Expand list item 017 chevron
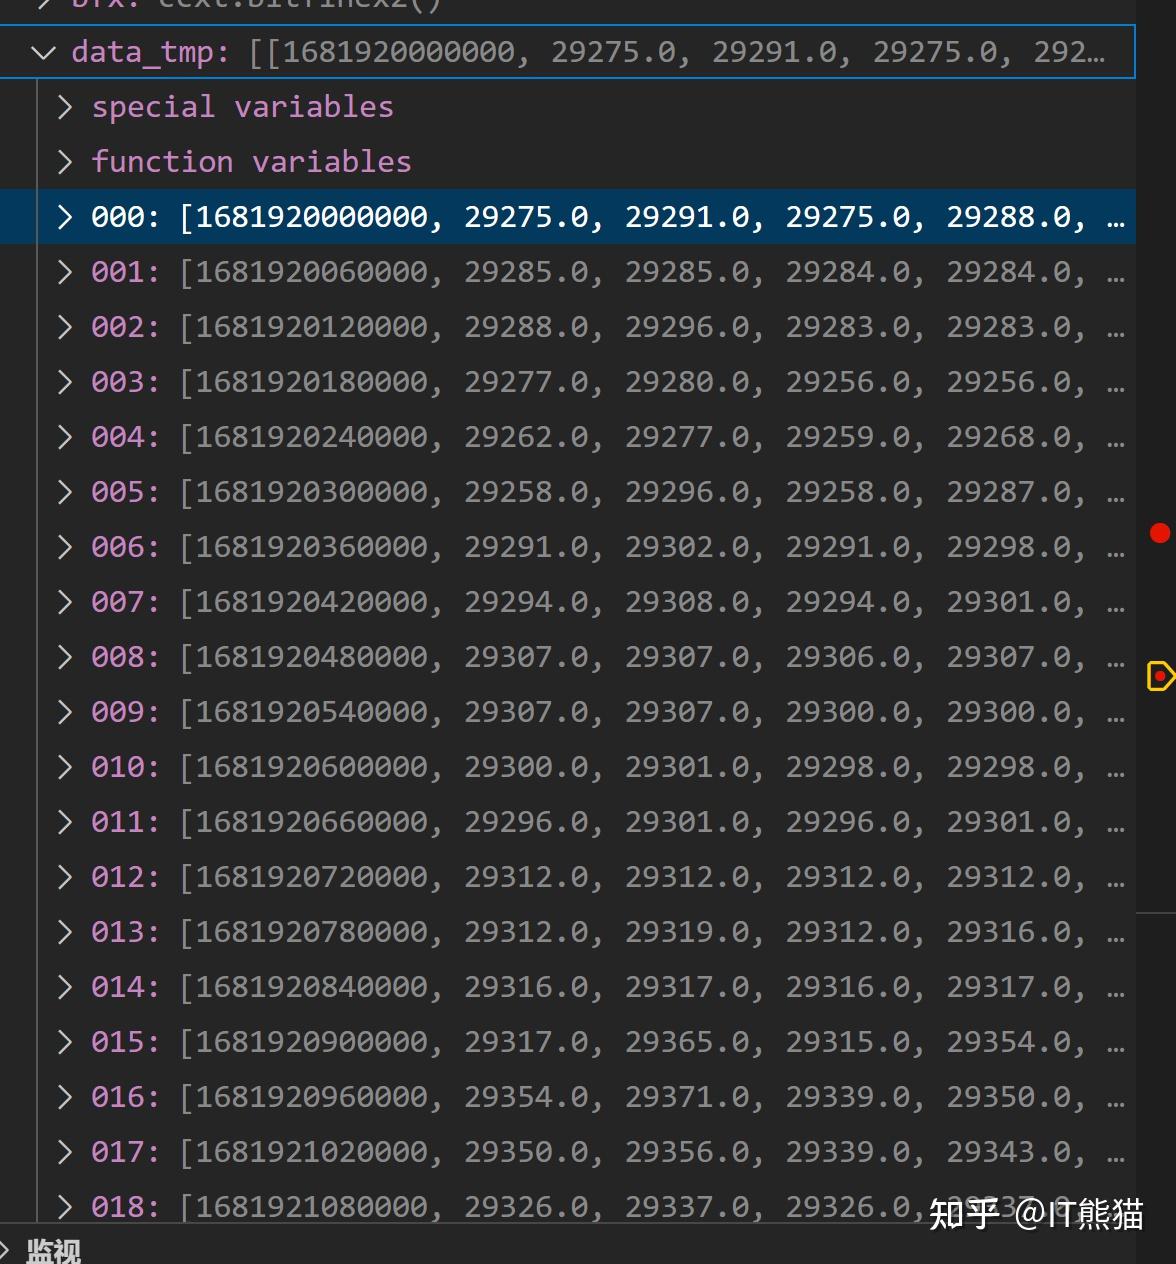 click(x=65, y=1152)
